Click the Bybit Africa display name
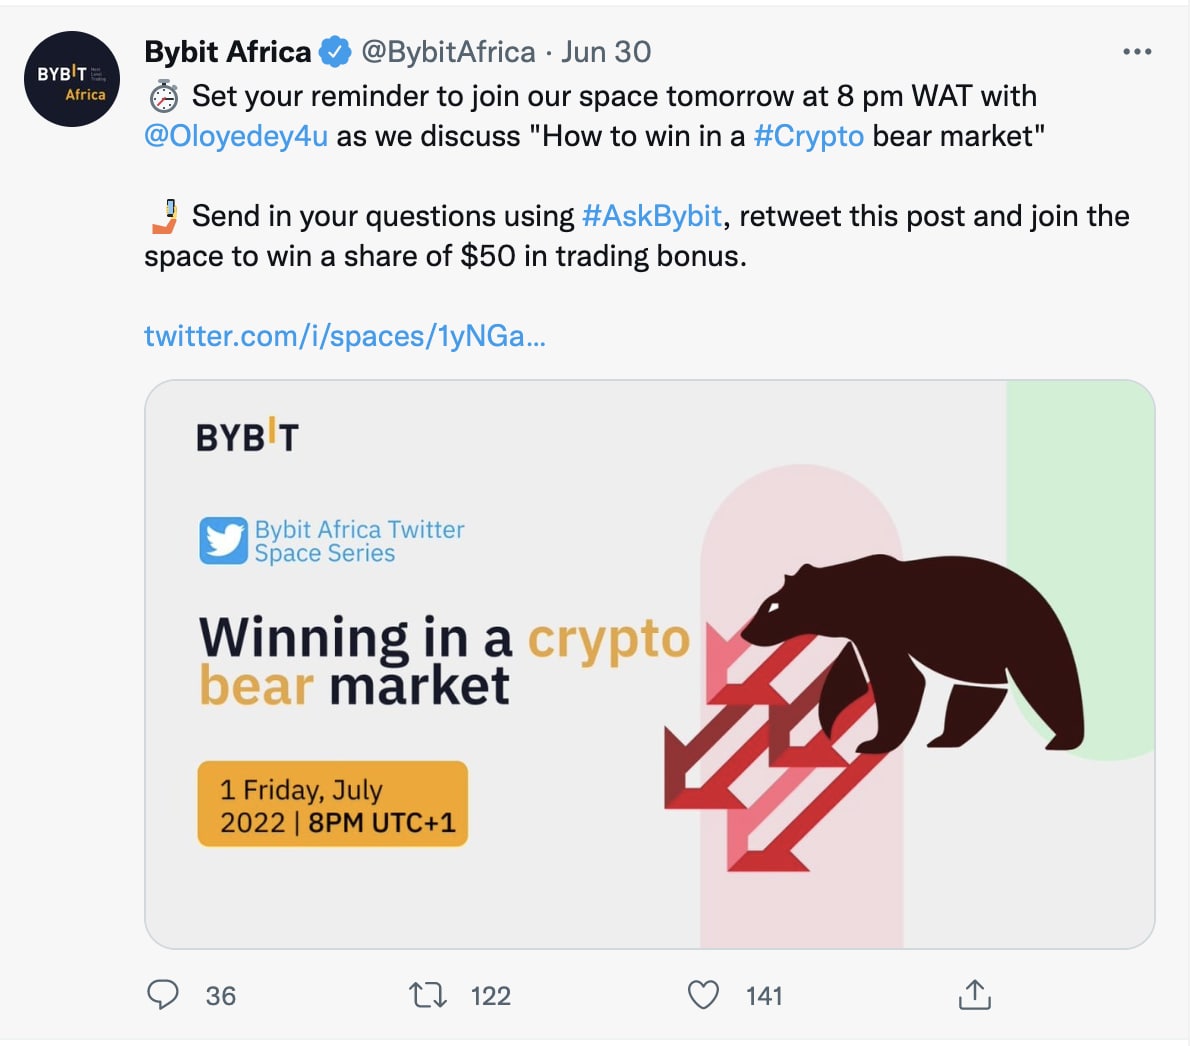1196x1046 pixels. [228, 52]
